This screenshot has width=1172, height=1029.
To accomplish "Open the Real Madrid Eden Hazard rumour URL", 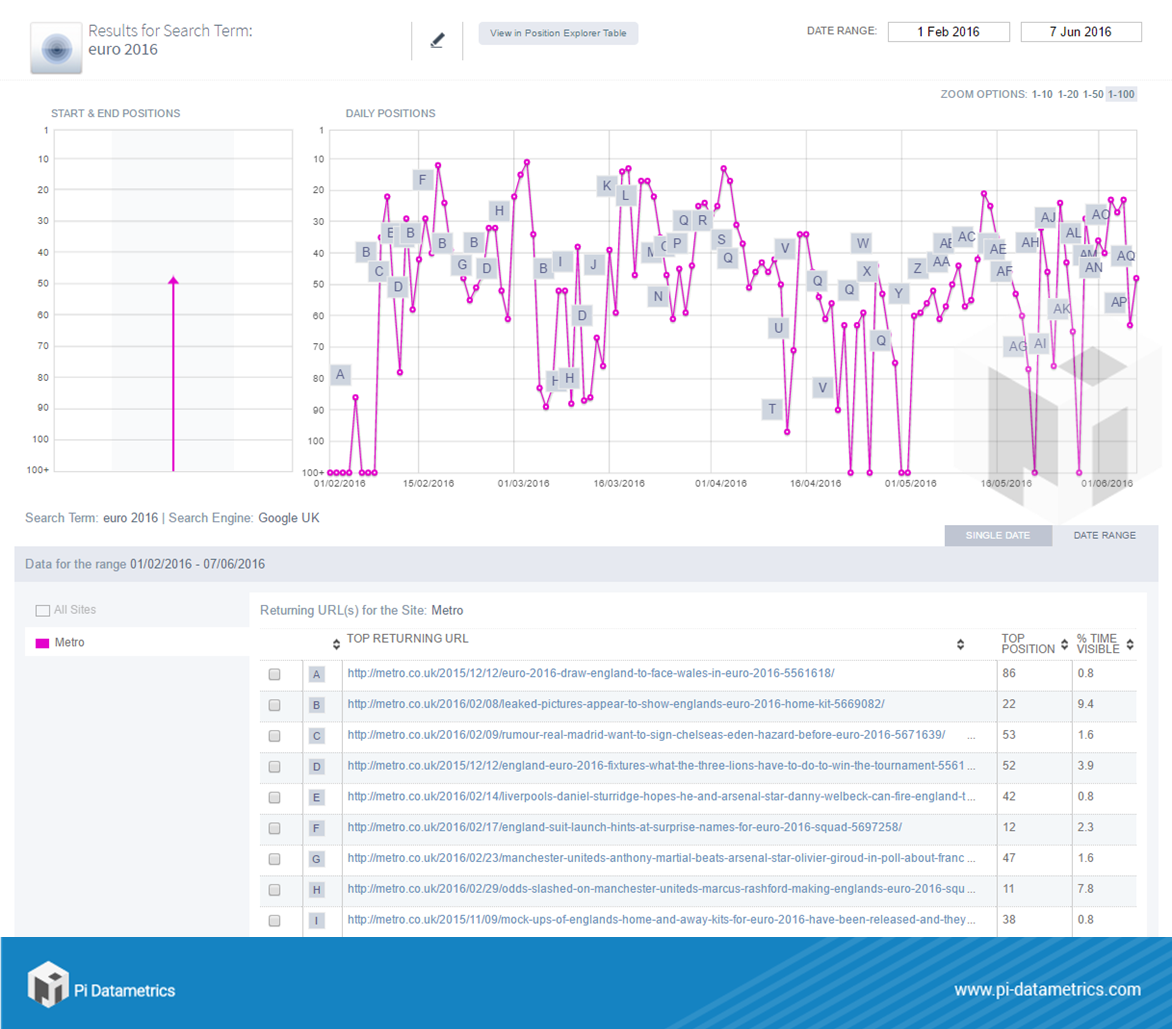I will pos(647,735).
